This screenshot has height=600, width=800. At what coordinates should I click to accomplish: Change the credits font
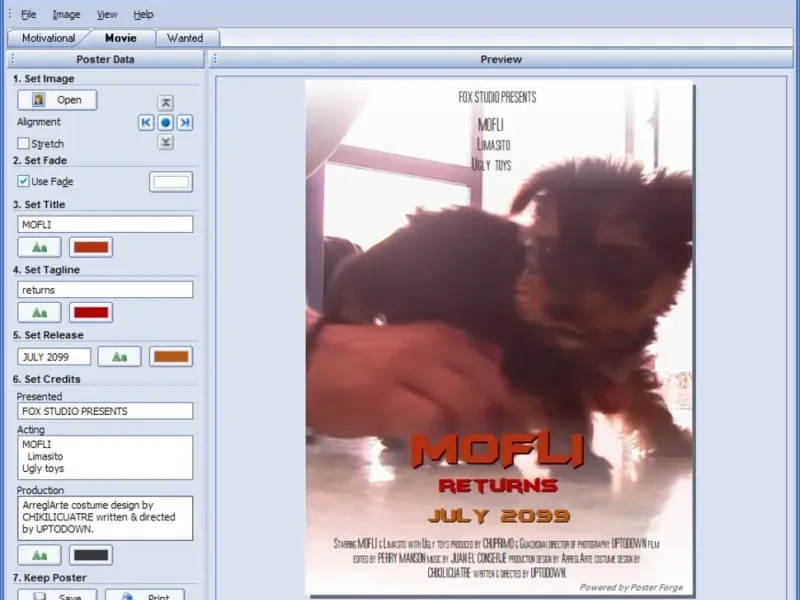coord(39,555)
